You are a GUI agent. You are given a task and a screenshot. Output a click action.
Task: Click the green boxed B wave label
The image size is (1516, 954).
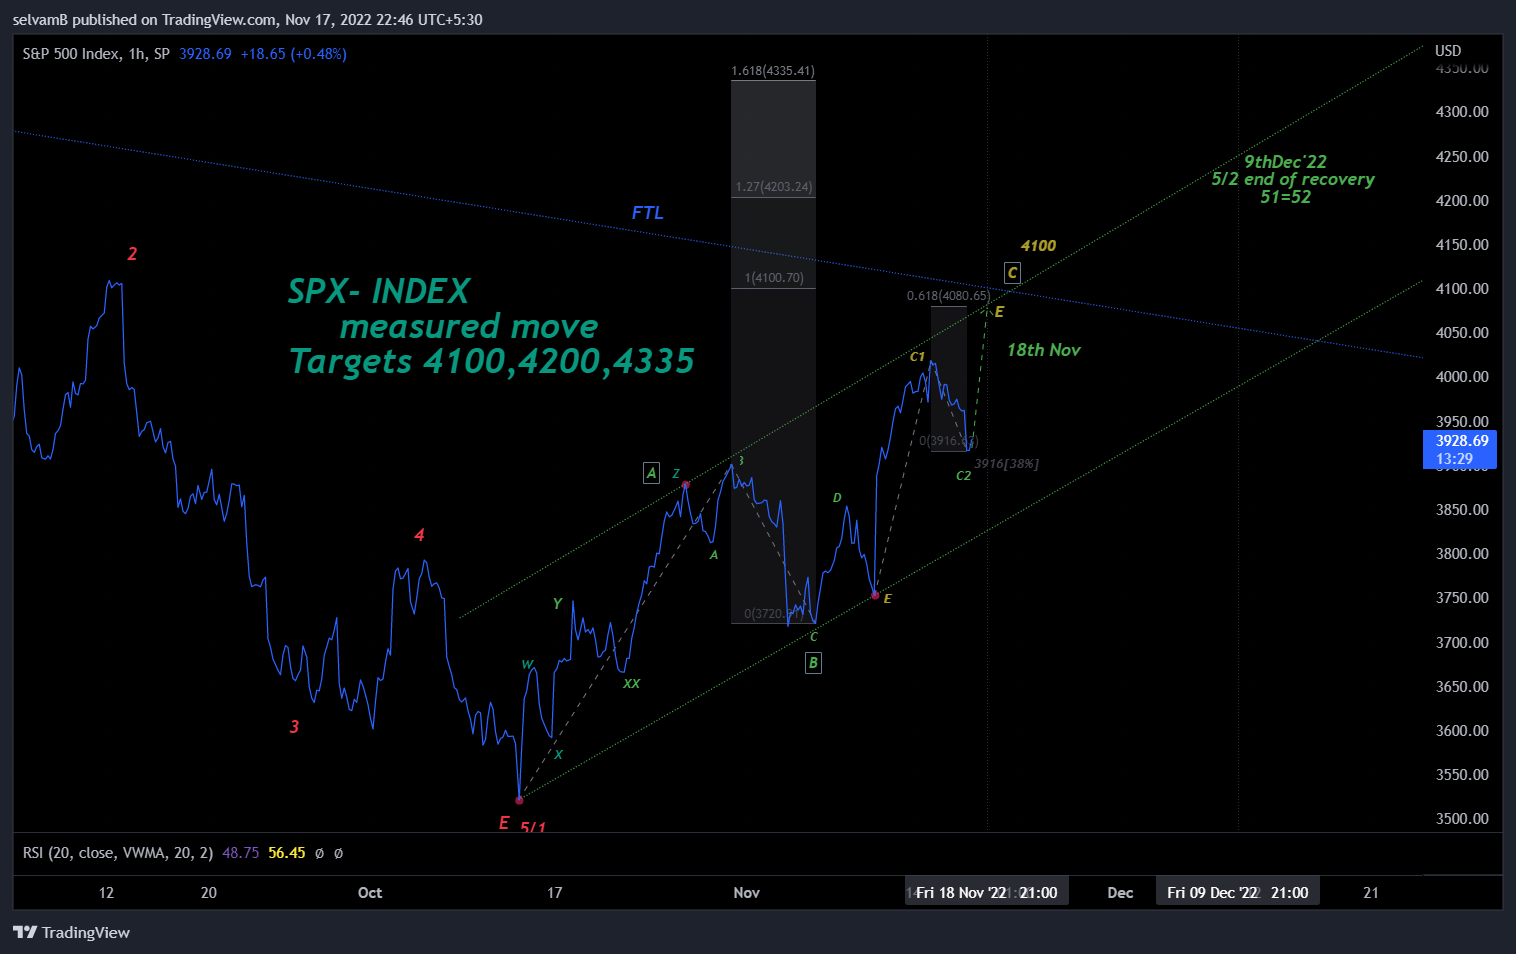click(x=813, y=662)
